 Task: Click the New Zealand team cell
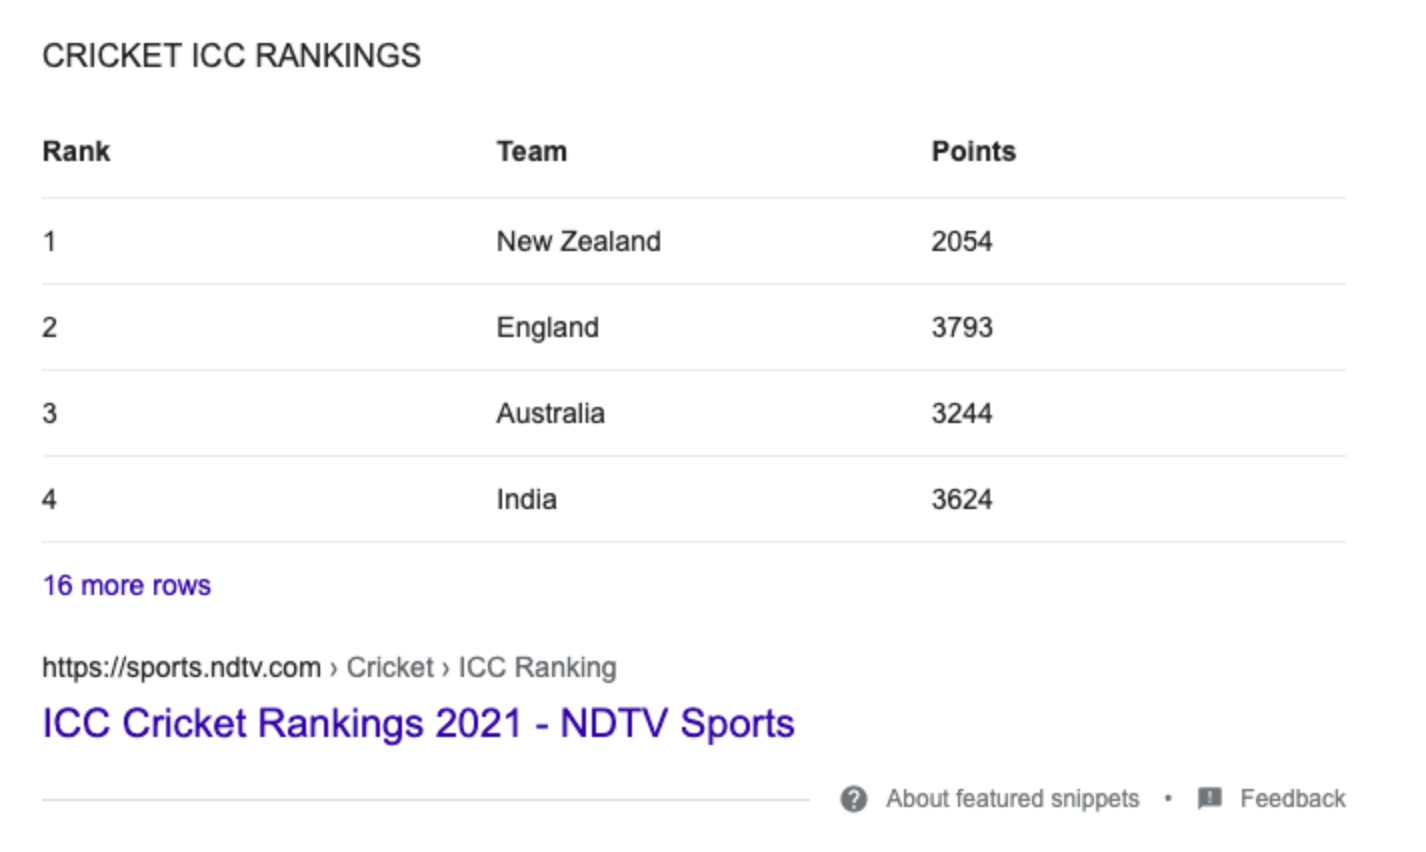[x=579, y=241]
